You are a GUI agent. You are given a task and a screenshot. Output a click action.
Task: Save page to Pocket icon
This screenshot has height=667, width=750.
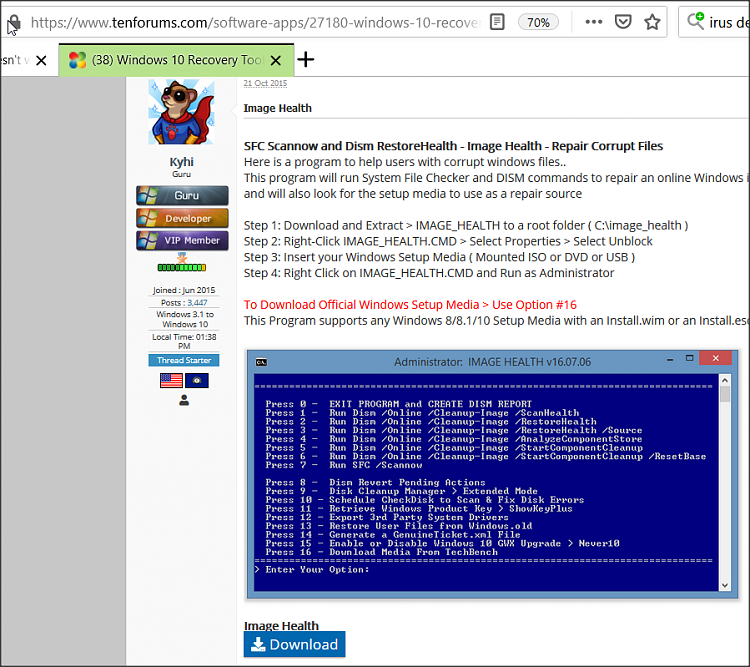point(623,22)
